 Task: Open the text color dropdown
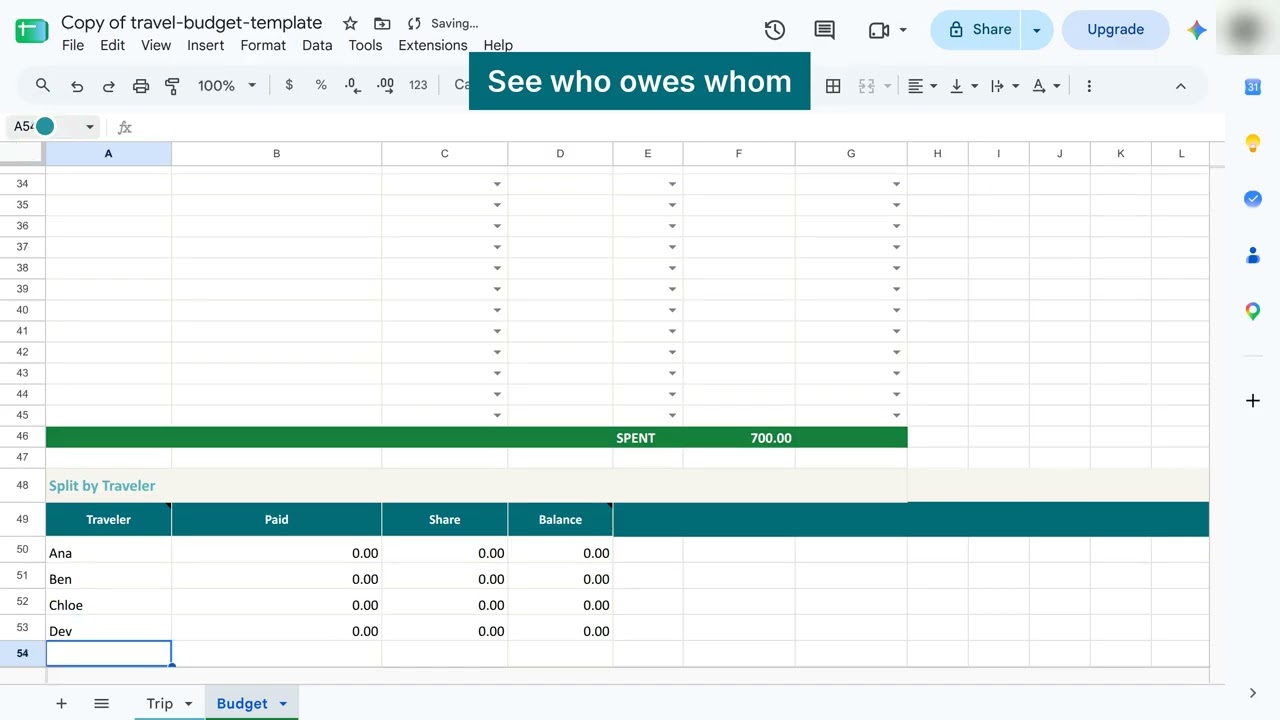1046,86
